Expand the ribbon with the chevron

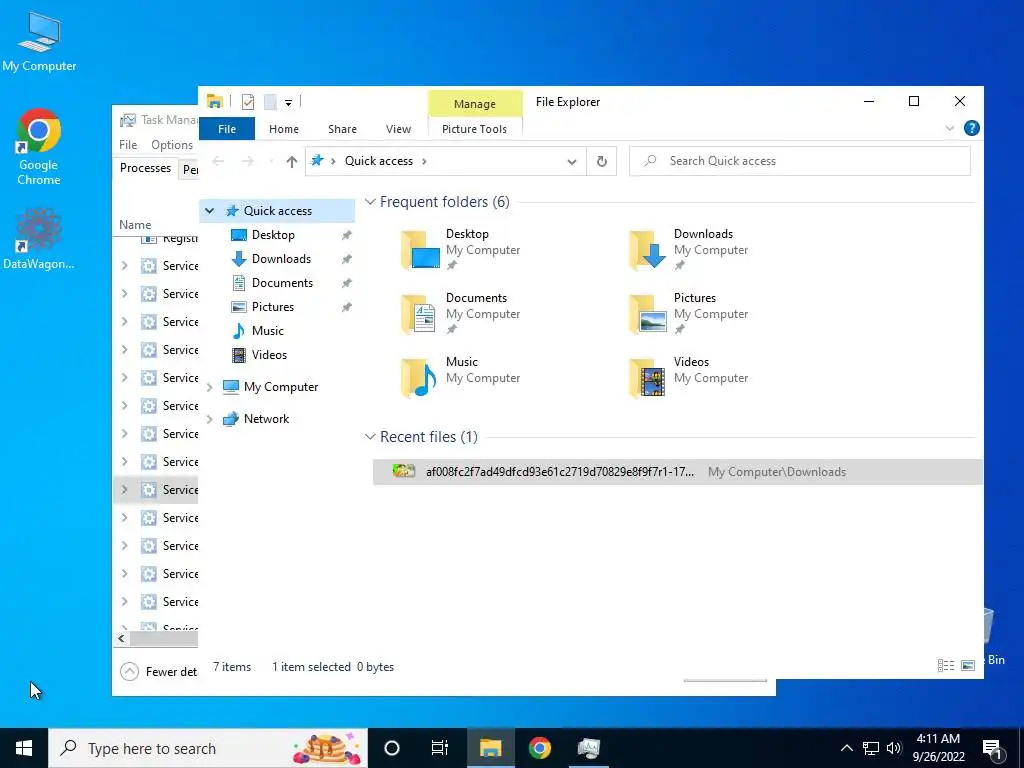(950, 129)
